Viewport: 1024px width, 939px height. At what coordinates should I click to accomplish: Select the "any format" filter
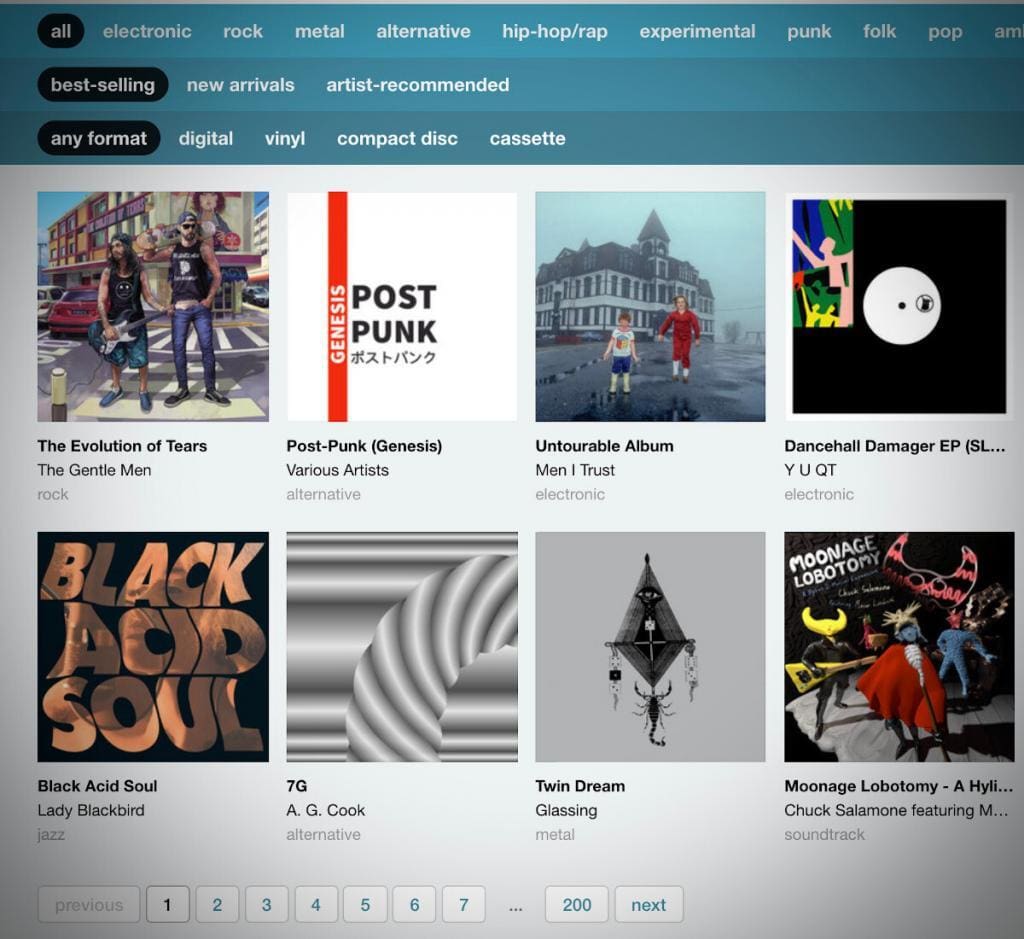[99, 138]
